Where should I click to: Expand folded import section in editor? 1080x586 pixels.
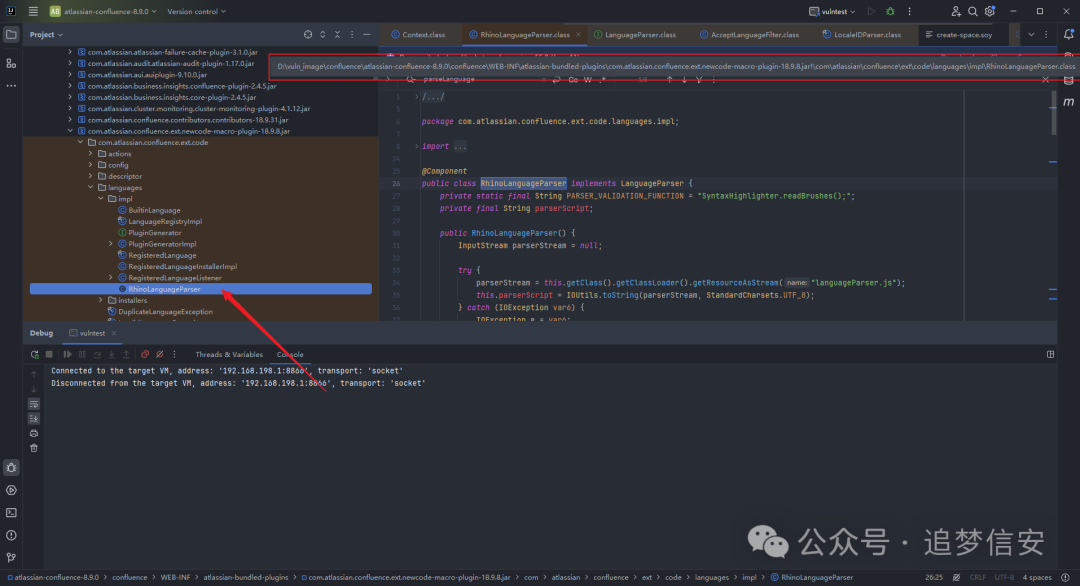pos(417,146)
